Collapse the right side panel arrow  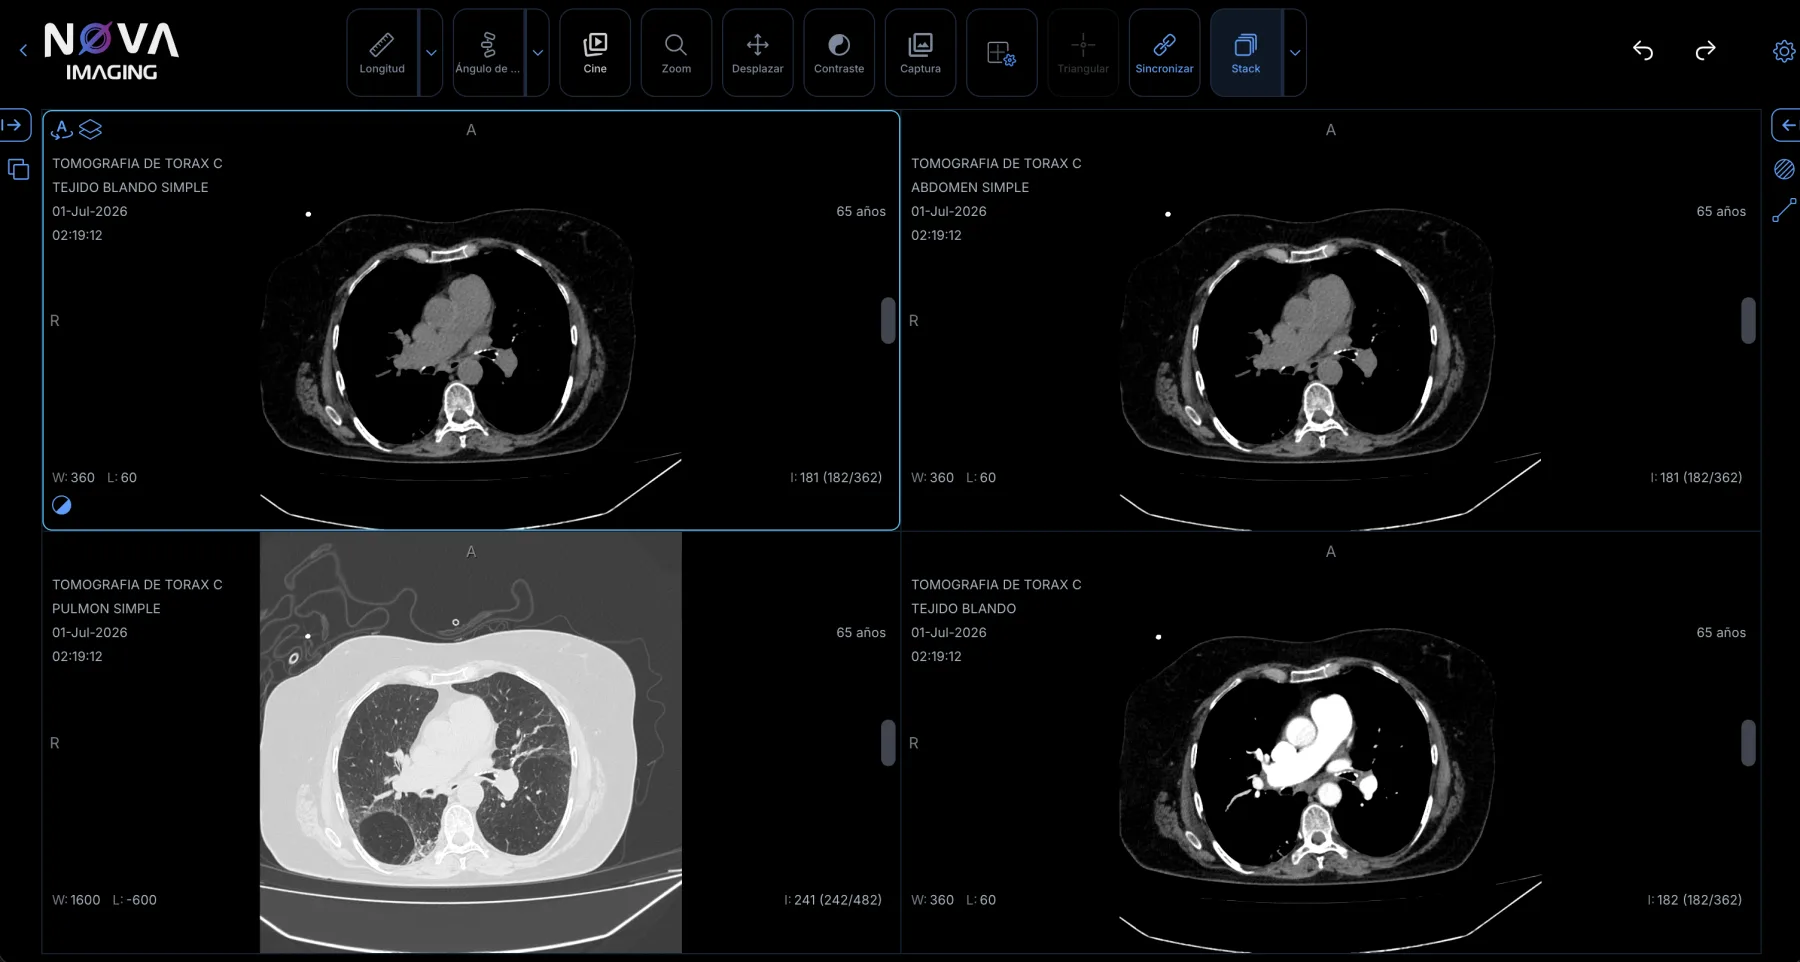1787,125
